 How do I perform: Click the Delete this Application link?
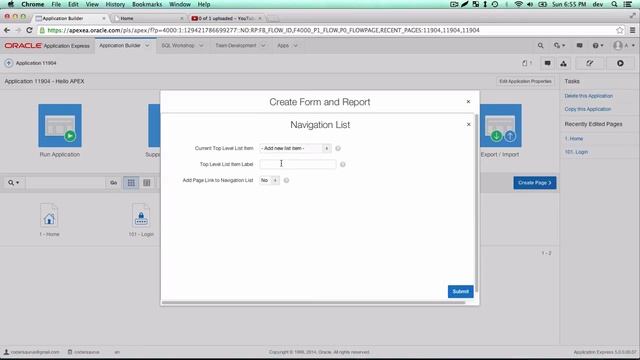[x=589, y=96]
